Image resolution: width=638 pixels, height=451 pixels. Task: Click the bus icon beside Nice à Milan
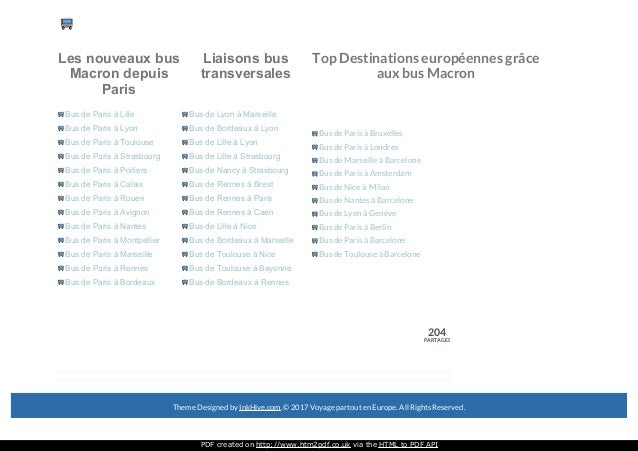coord(315,188)
